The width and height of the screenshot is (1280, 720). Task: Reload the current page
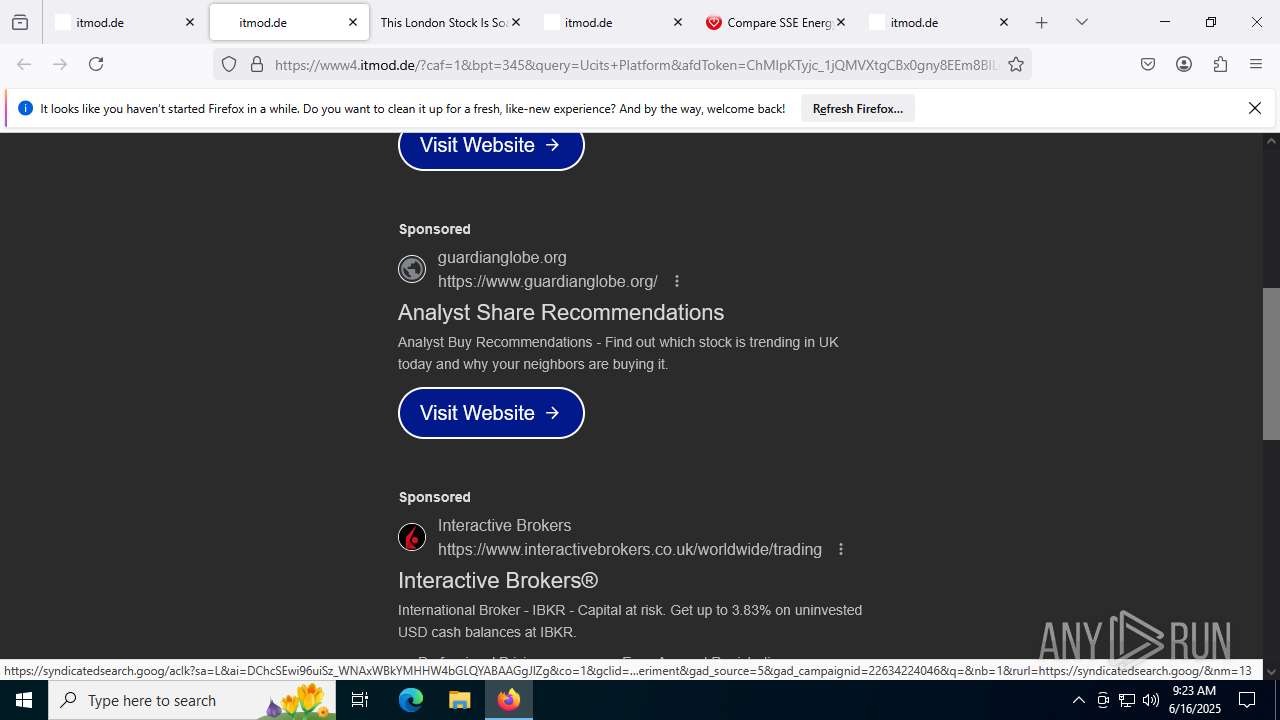click(96, 64)
